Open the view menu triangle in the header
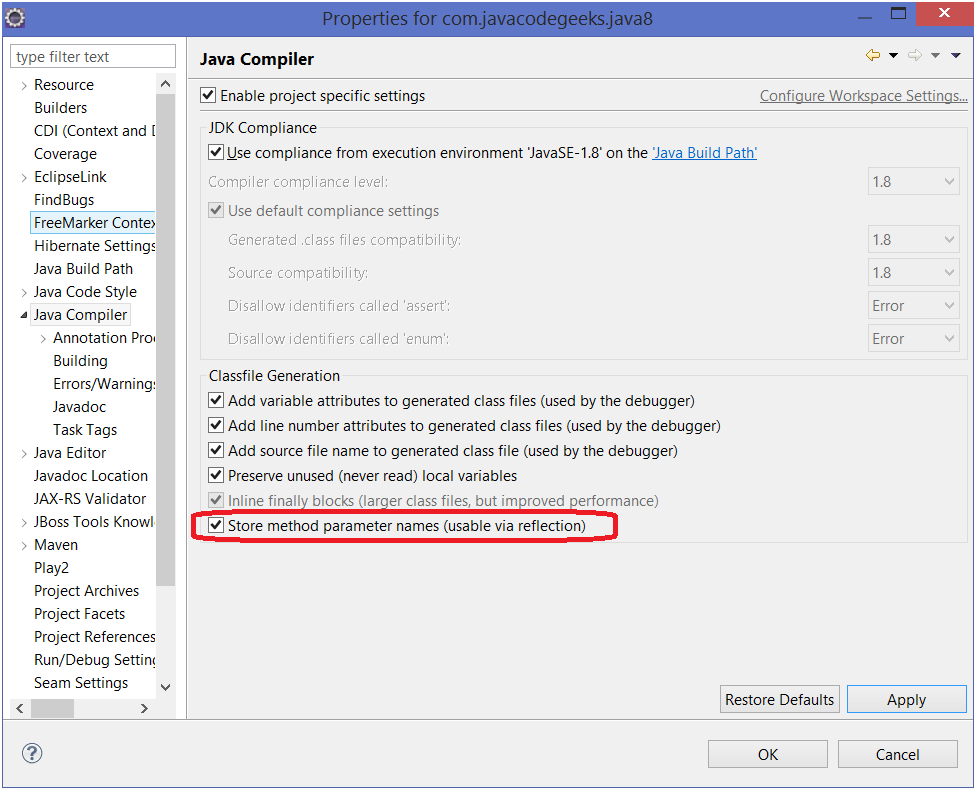This screenshot has height=790, width=976. coord(955,55)
